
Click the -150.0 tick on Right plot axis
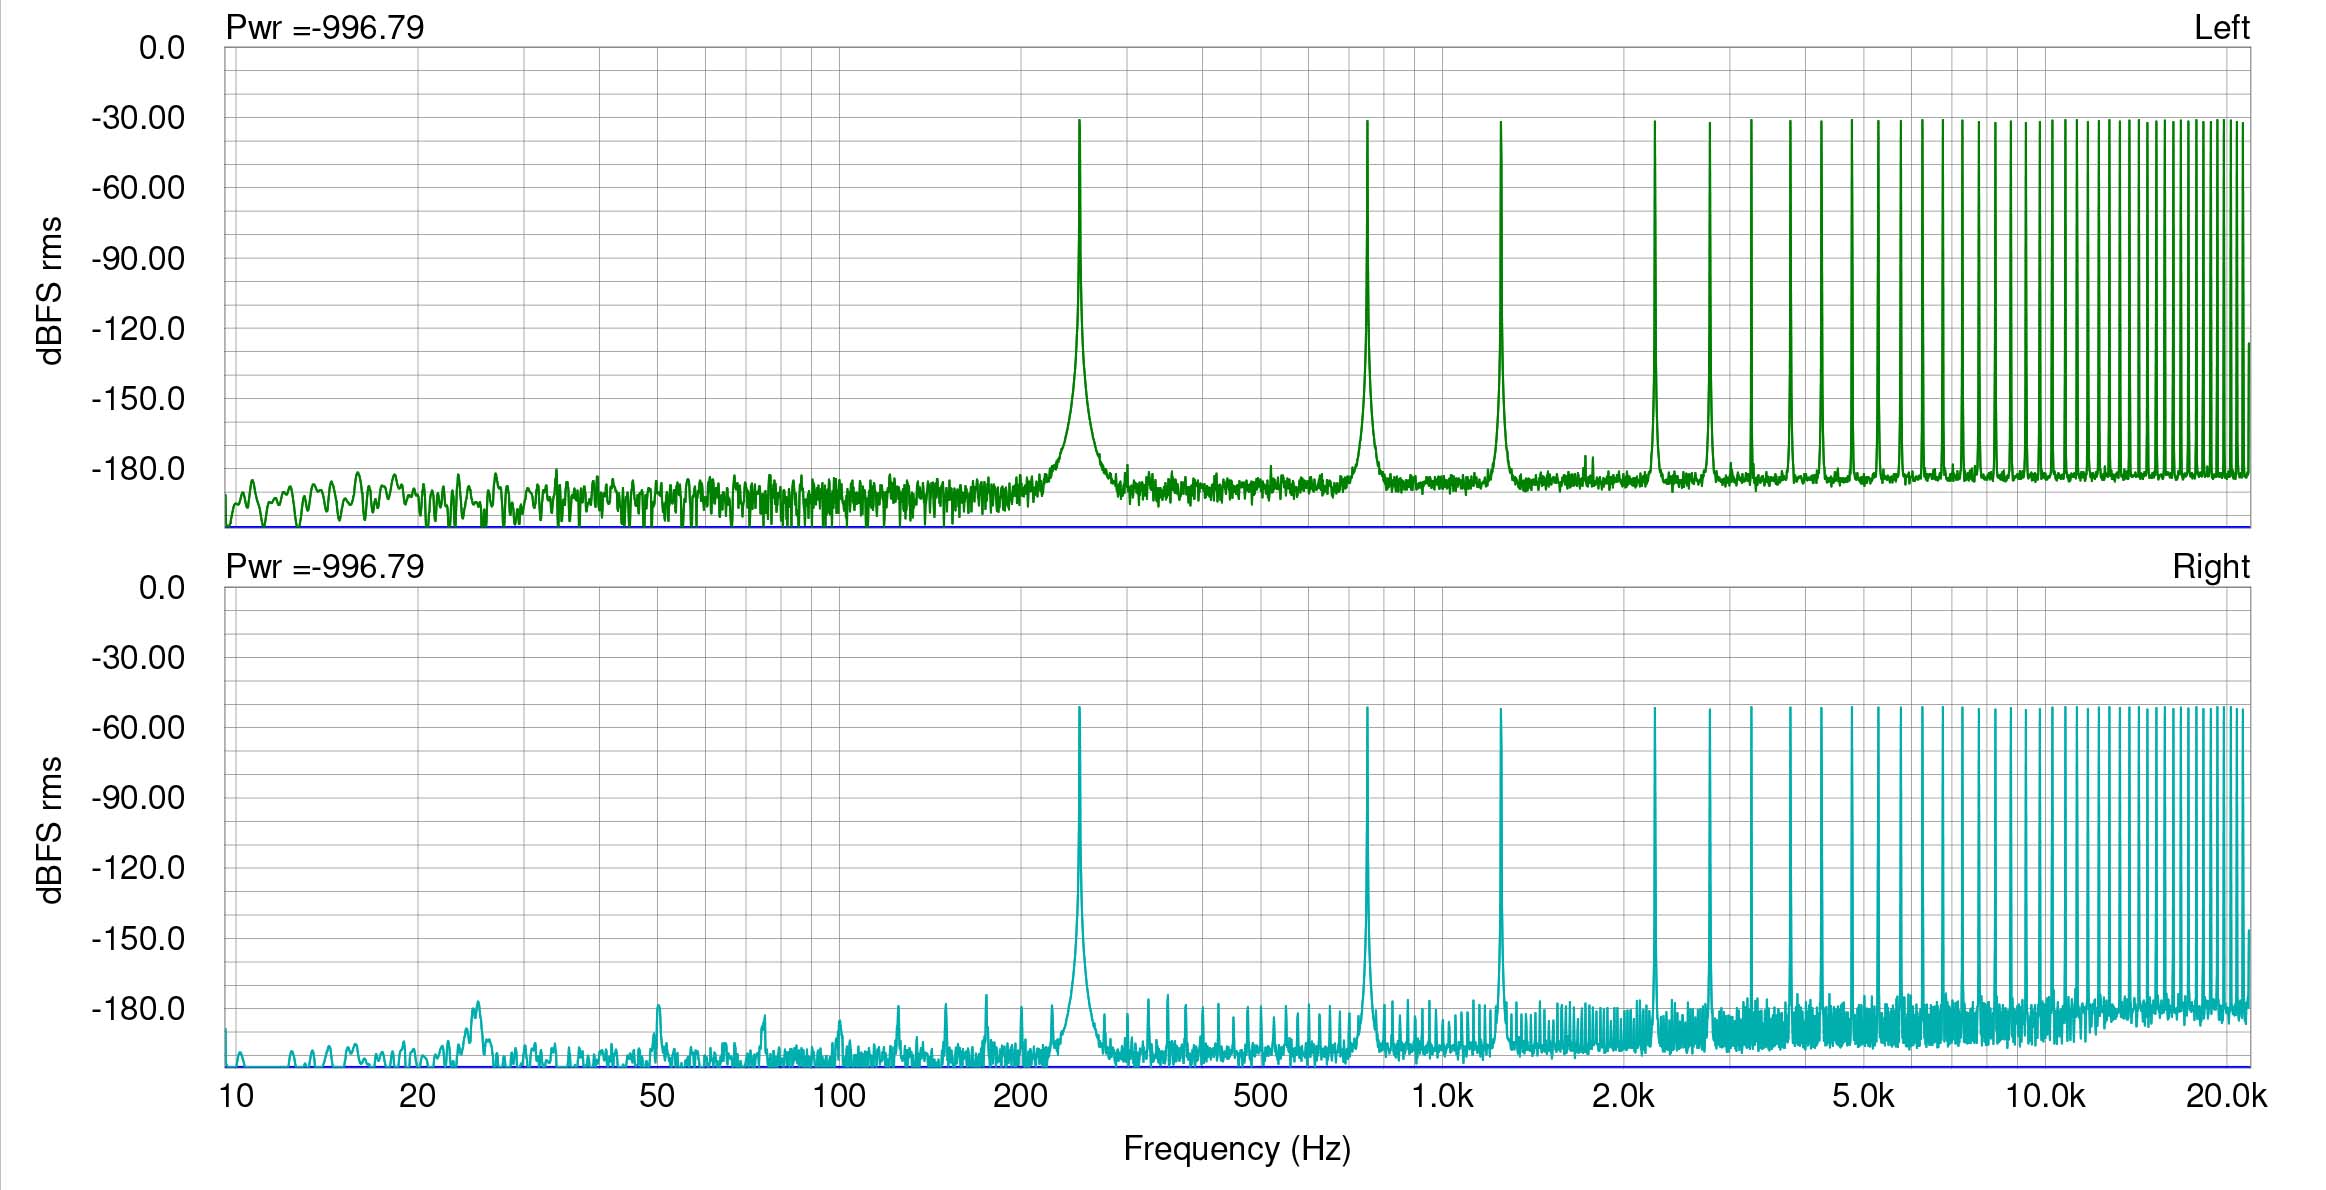(138, 939)
